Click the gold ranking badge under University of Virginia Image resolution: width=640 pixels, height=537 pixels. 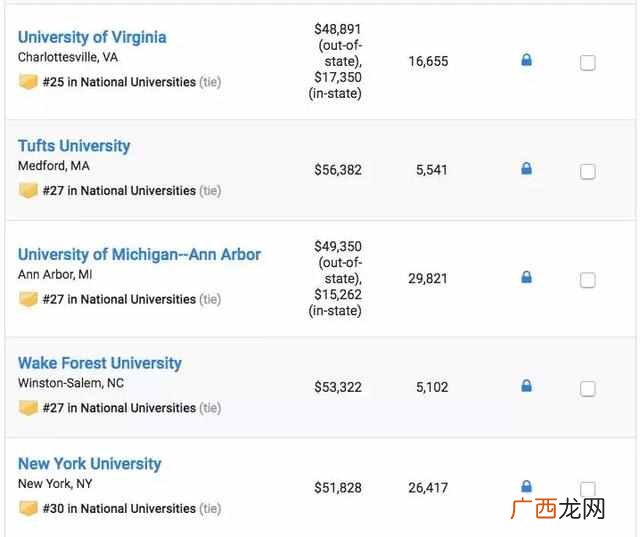28,82
